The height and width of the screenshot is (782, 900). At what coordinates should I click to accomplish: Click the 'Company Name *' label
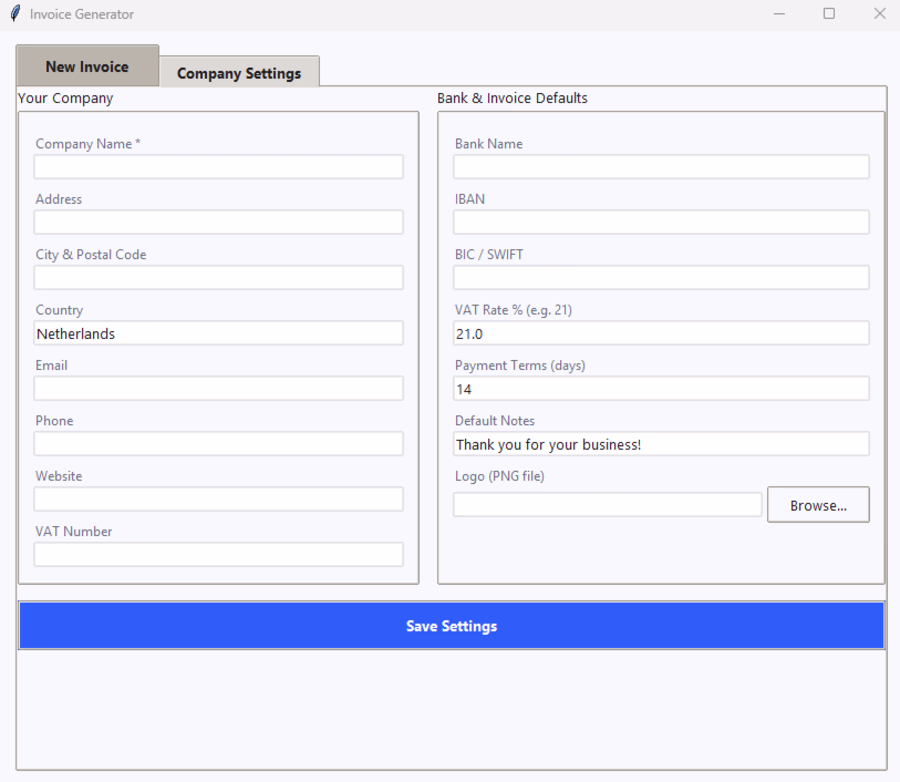[x=88, y=144]
